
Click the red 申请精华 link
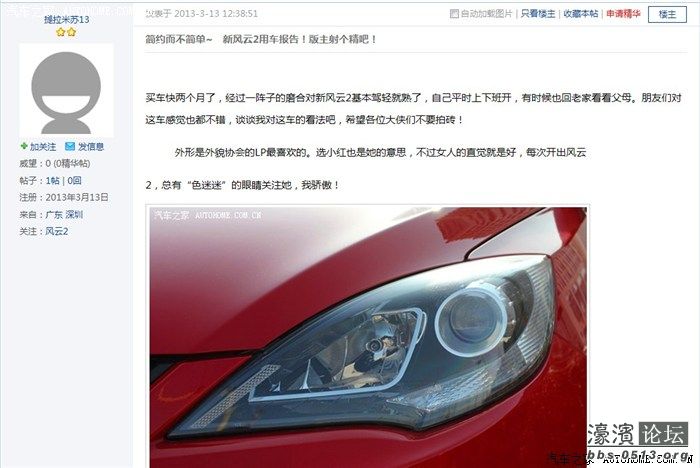click(623, 14)
